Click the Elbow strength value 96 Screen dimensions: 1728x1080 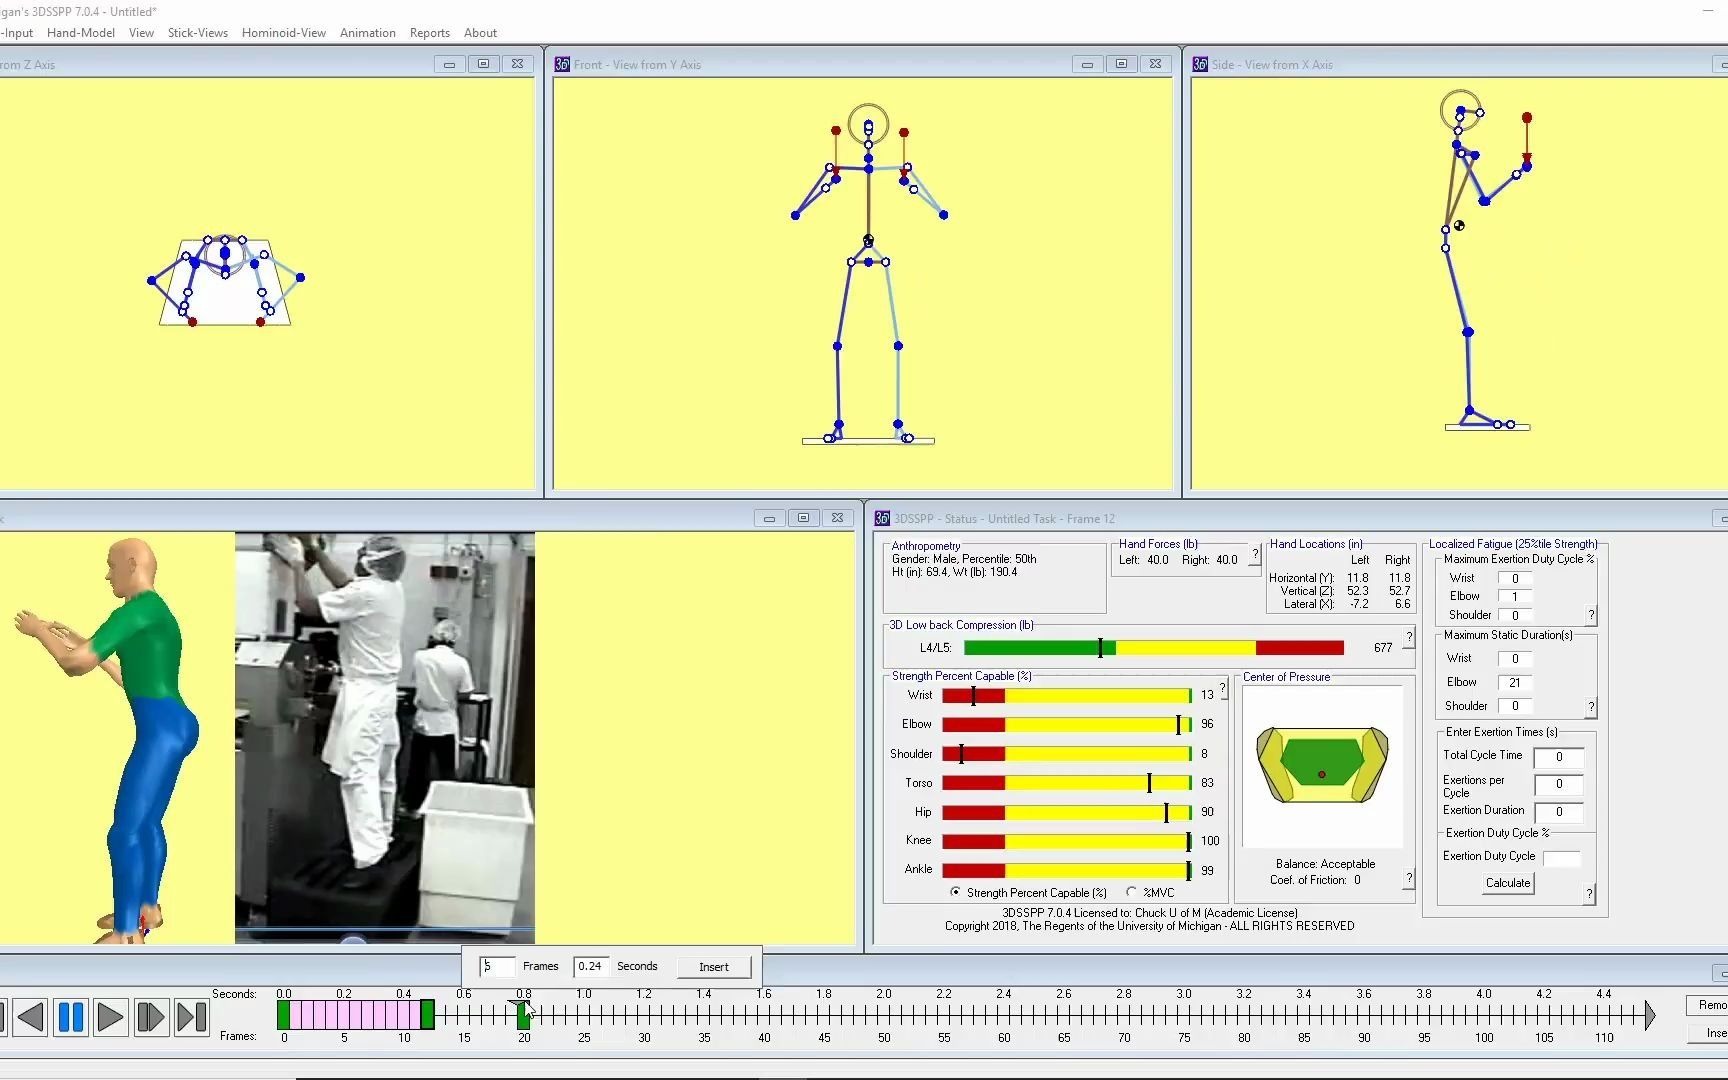(x=1207, y=724)
